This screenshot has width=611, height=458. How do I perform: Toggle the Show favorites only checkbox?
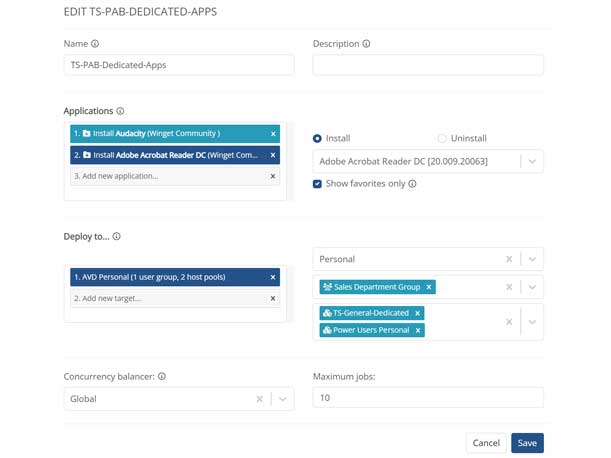(x=318, y=184)
